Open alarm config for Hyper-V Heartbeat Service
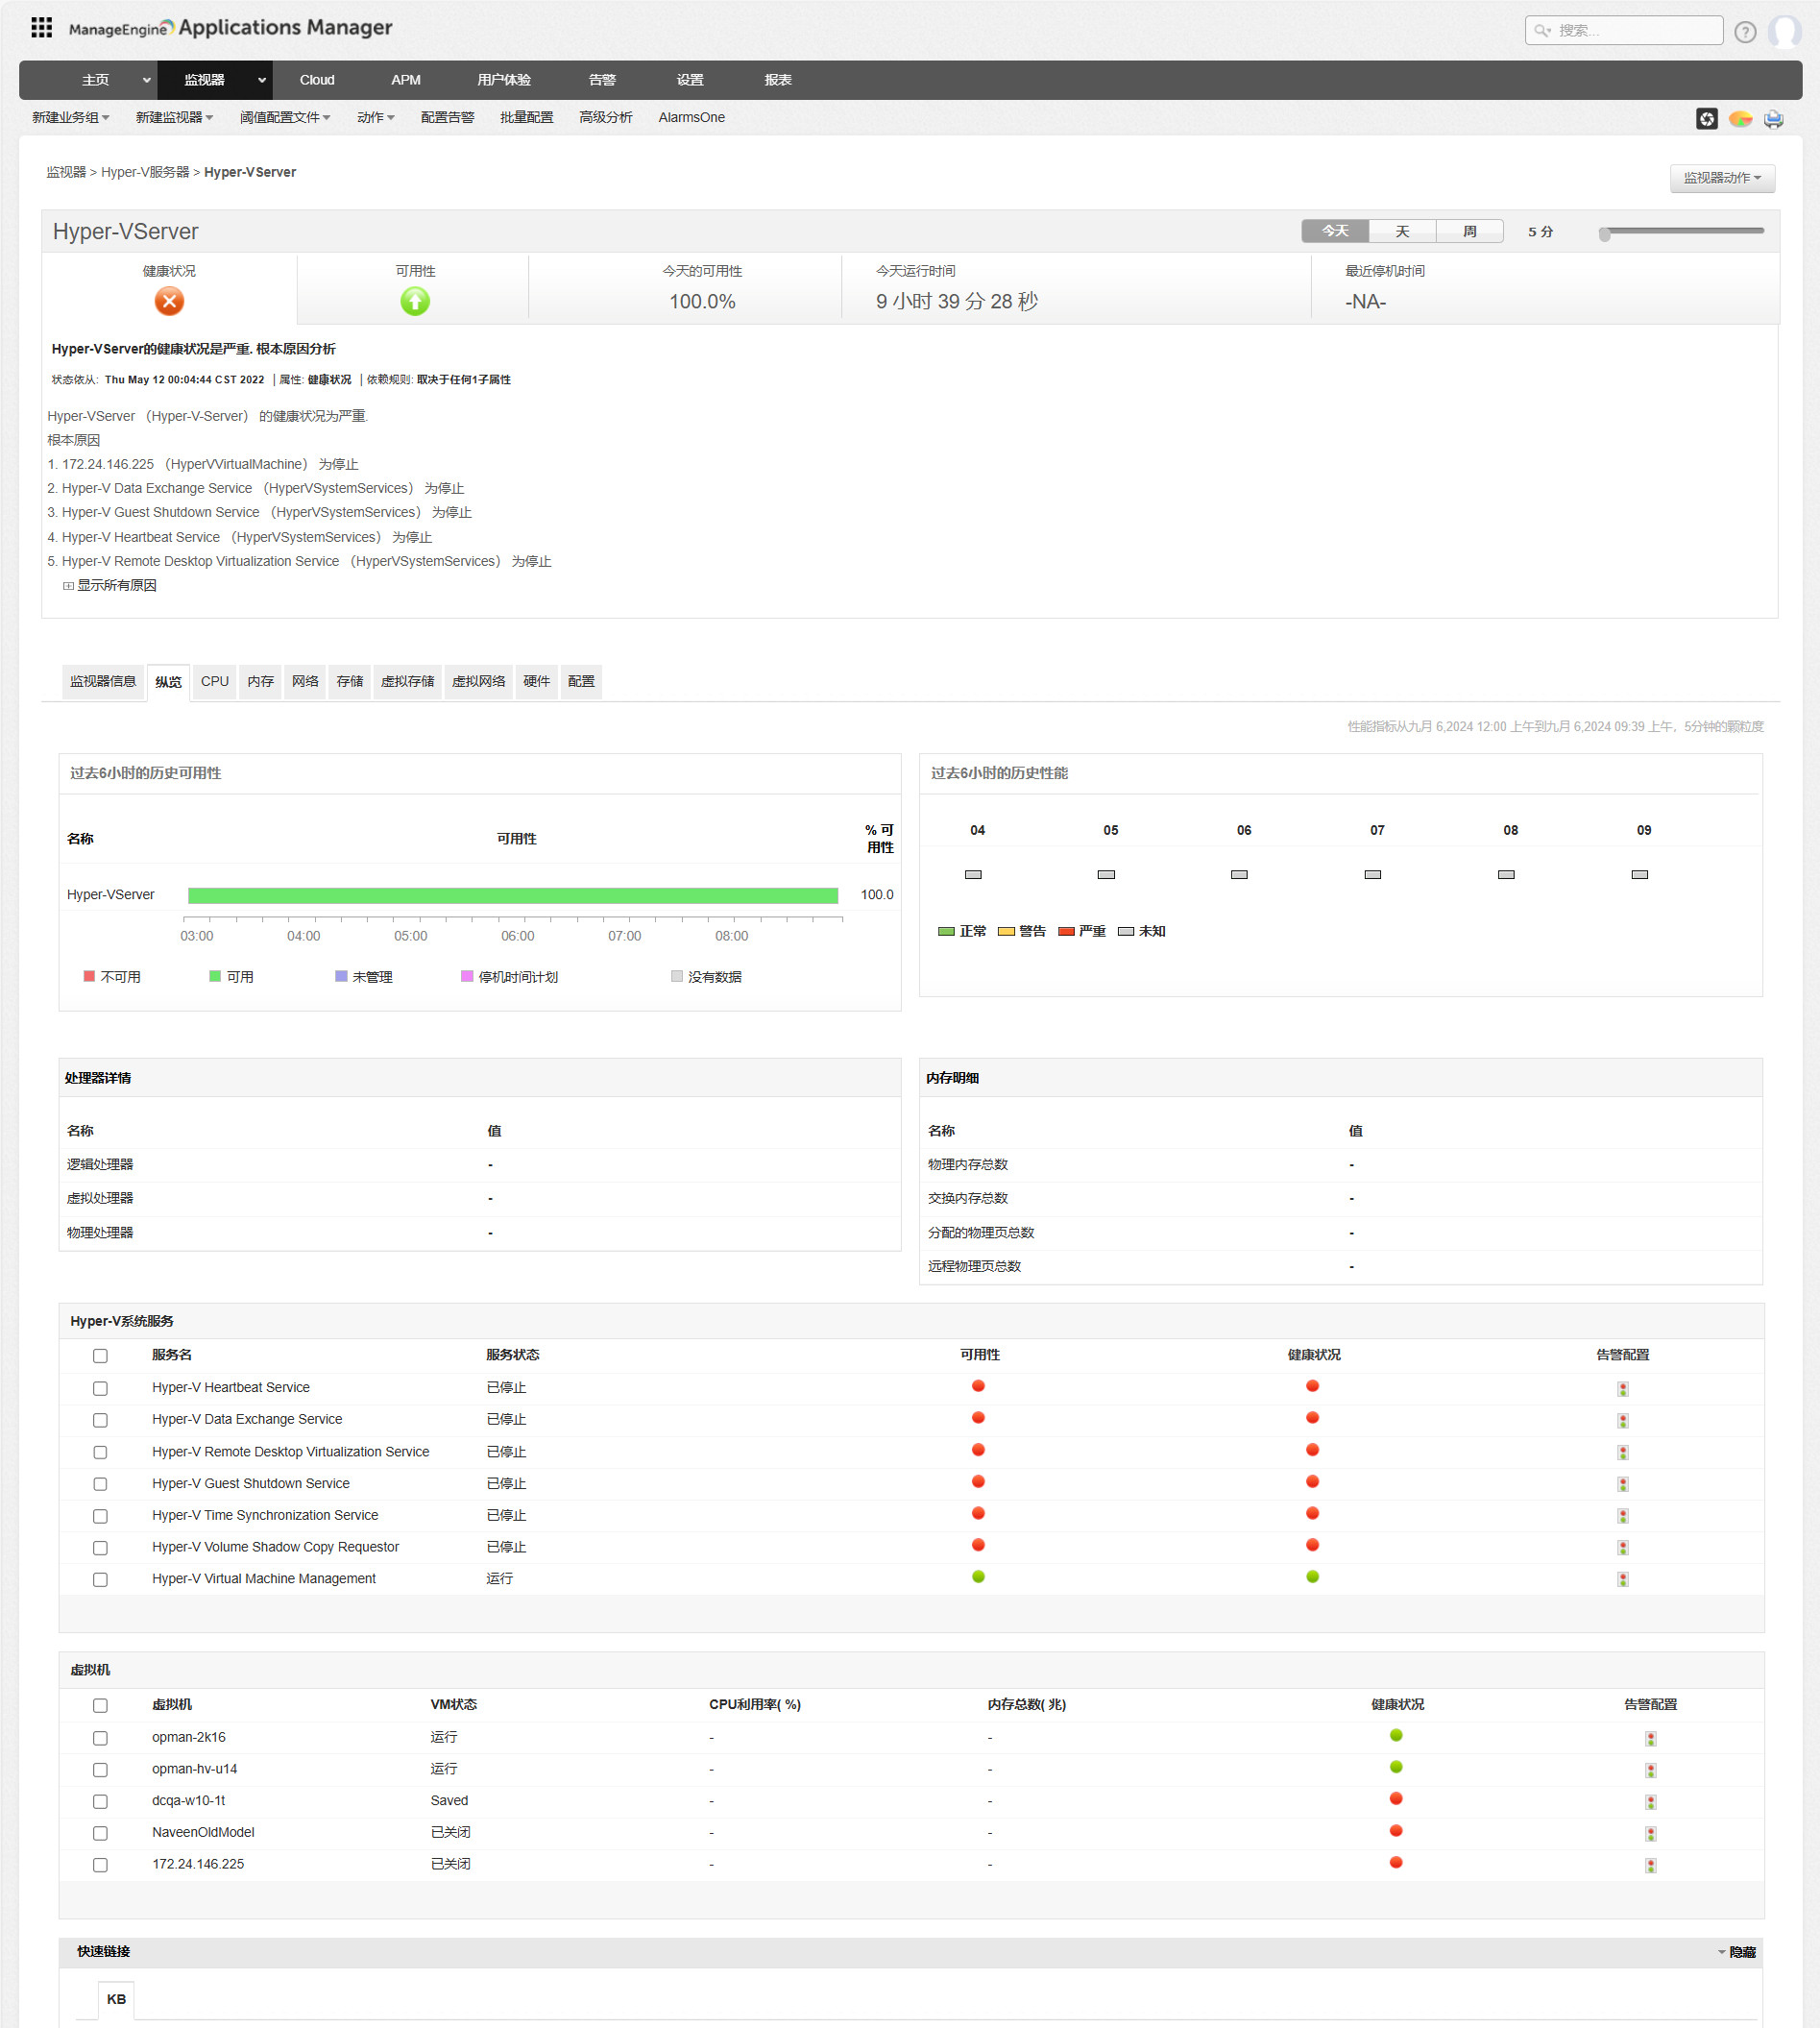This screenshot has width=1820, height=2028. click(1623, 1389)
